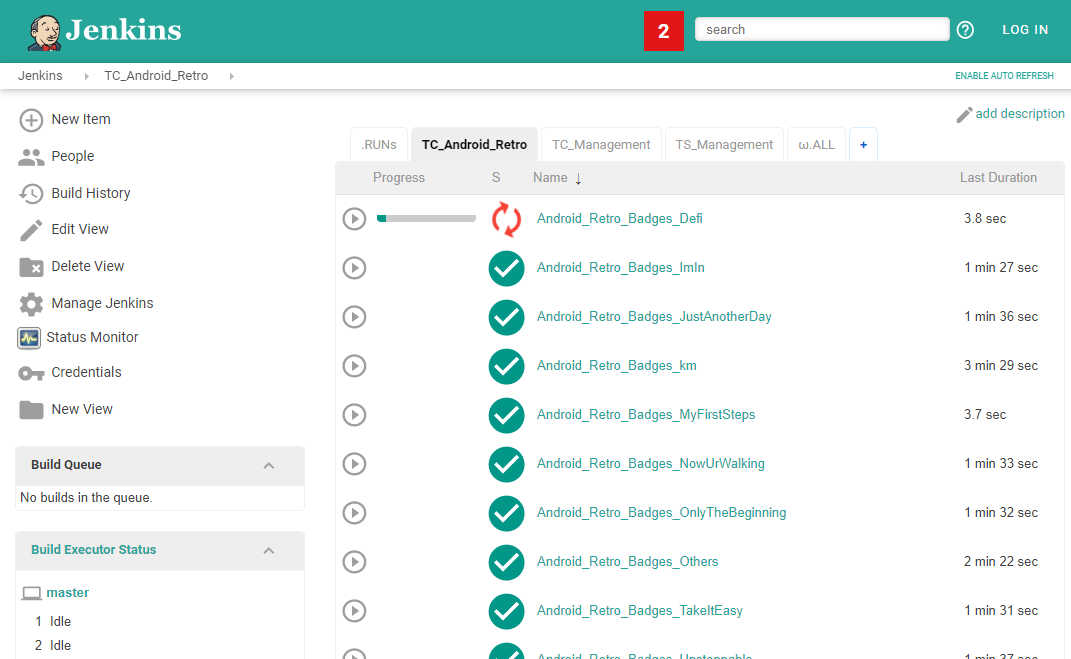Switch to the TC_Management tab
Viewport: 1071px width, 659px height.
point(601,145)
